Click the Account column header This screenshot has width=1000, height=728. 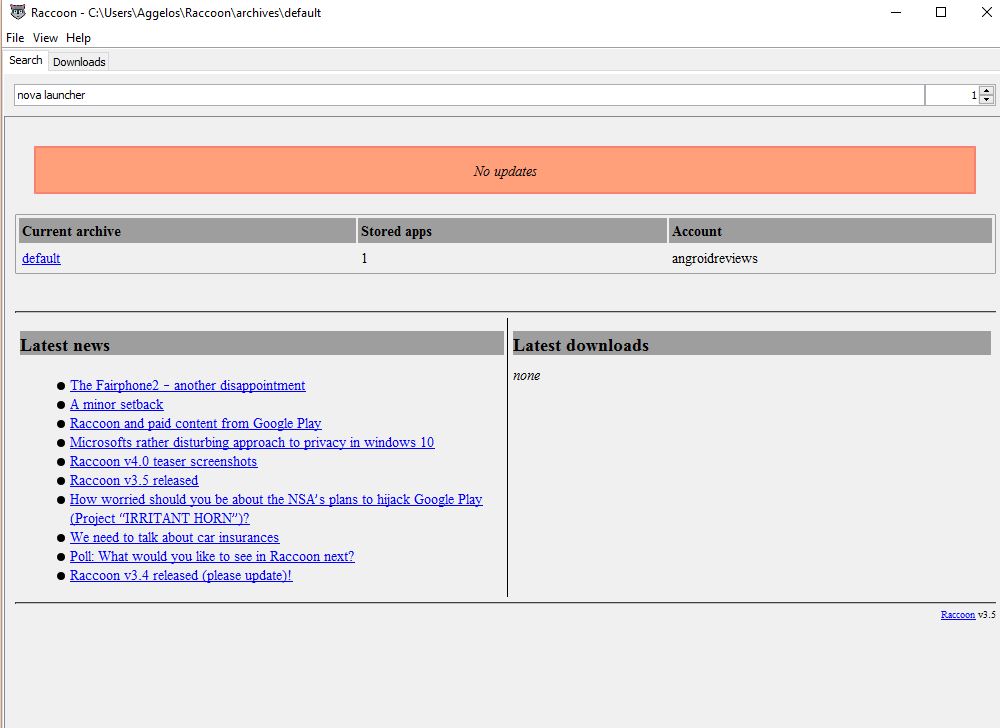click(x=830, y=231)
